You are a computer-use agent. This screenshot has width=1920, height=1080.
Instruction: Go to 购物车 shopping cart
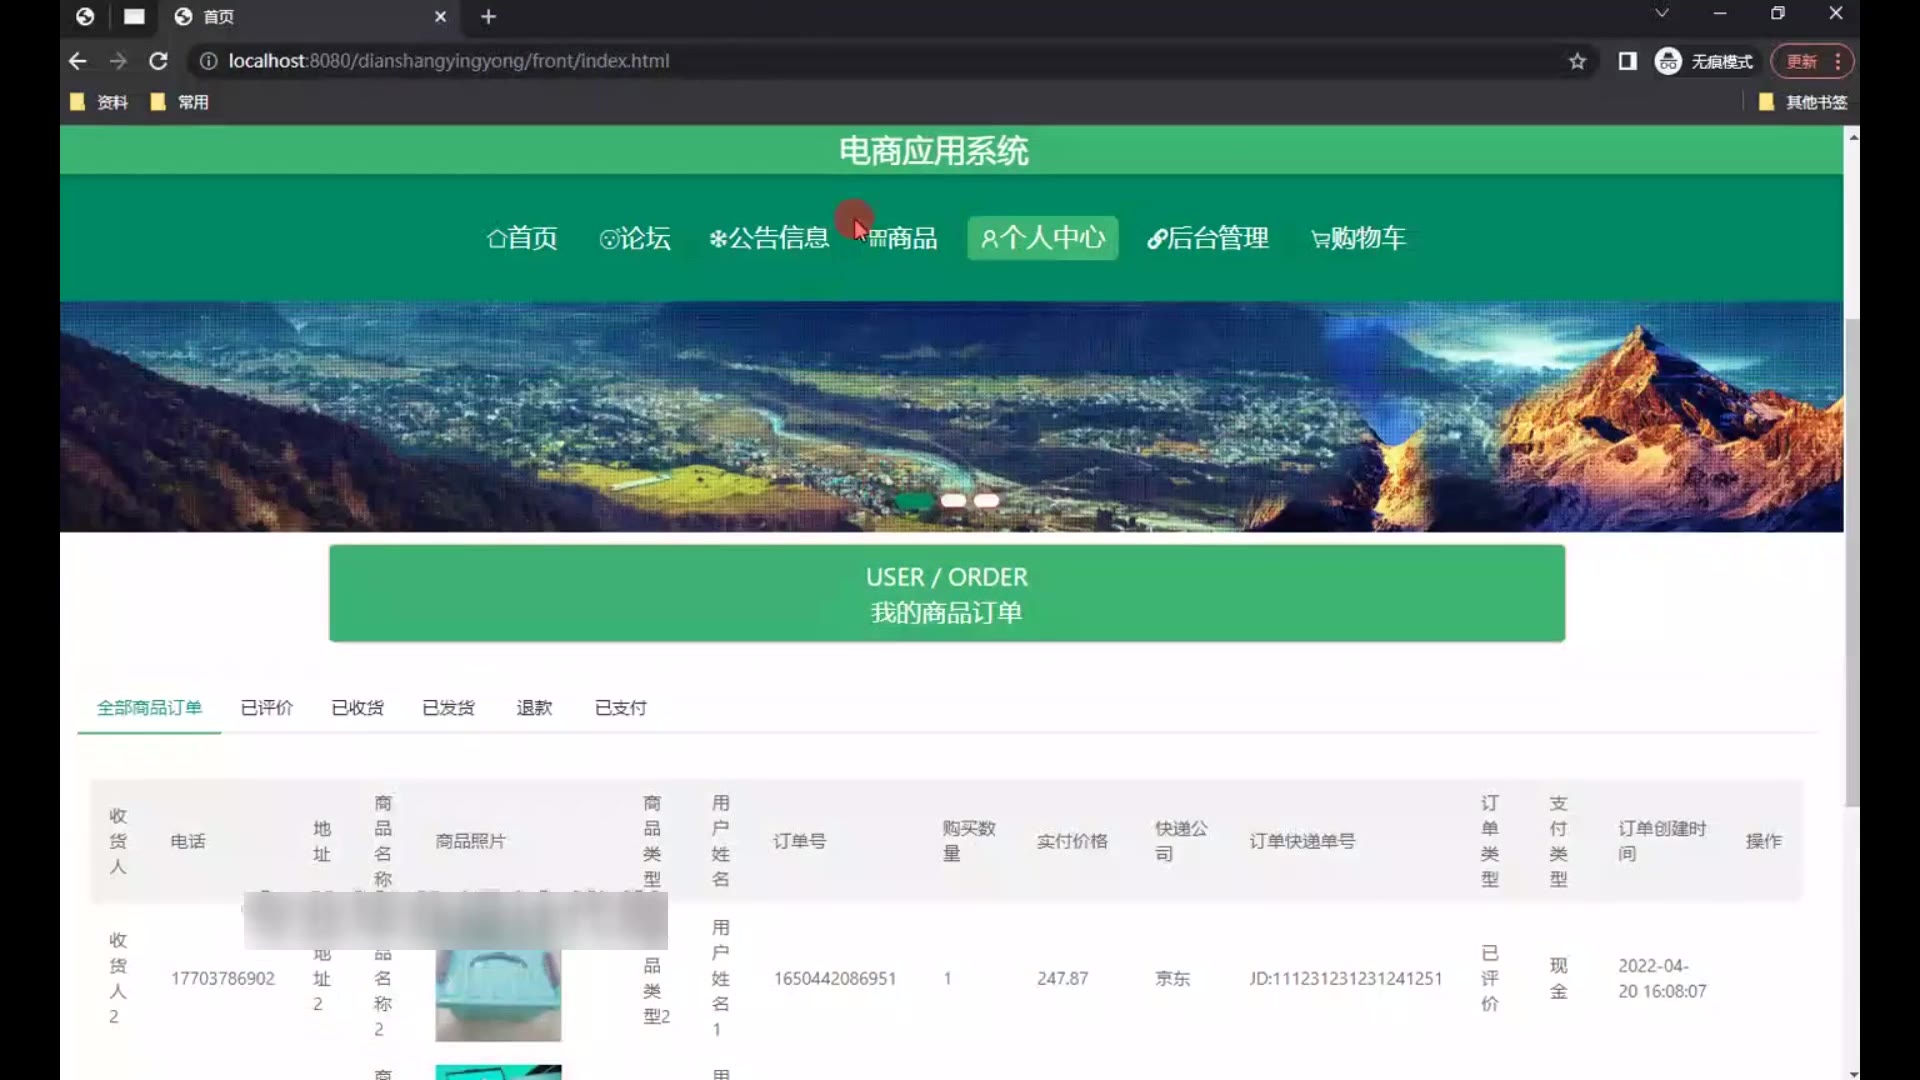click(1358, 238)
